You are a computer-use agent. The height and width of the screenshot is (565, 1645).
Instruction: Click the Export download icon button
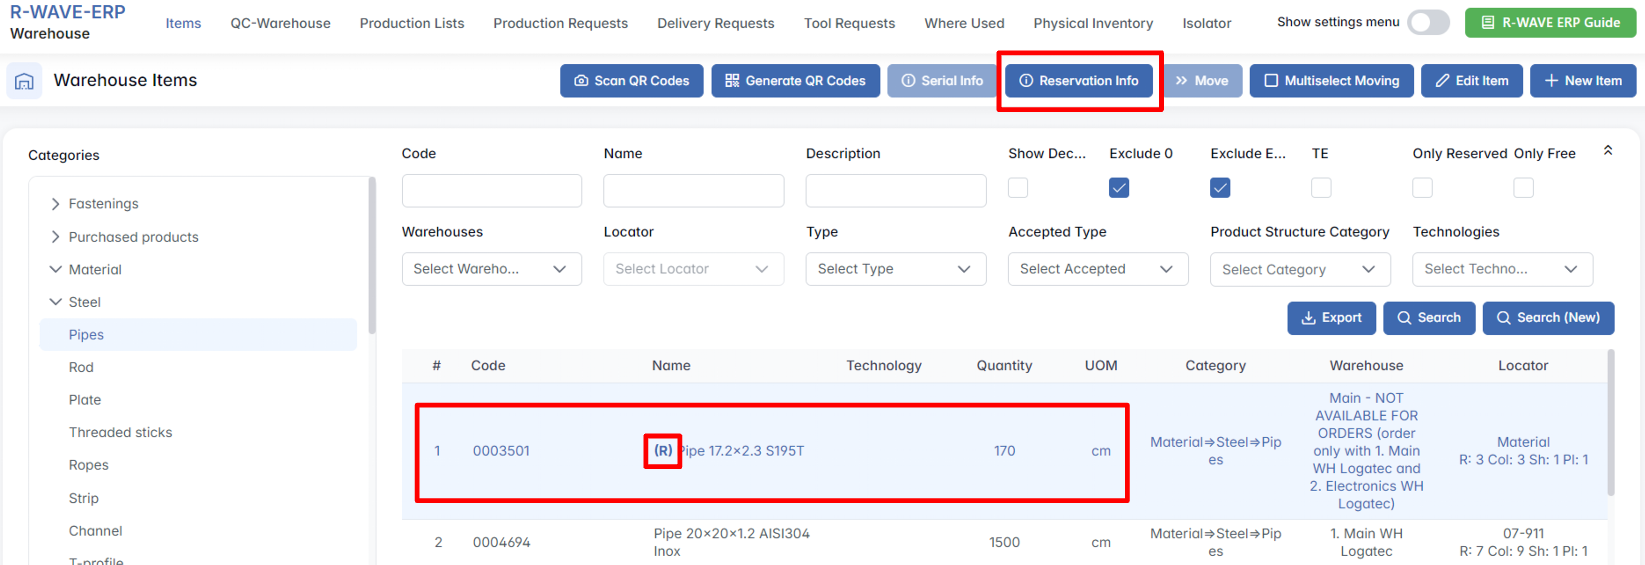tap(1308, 318)
